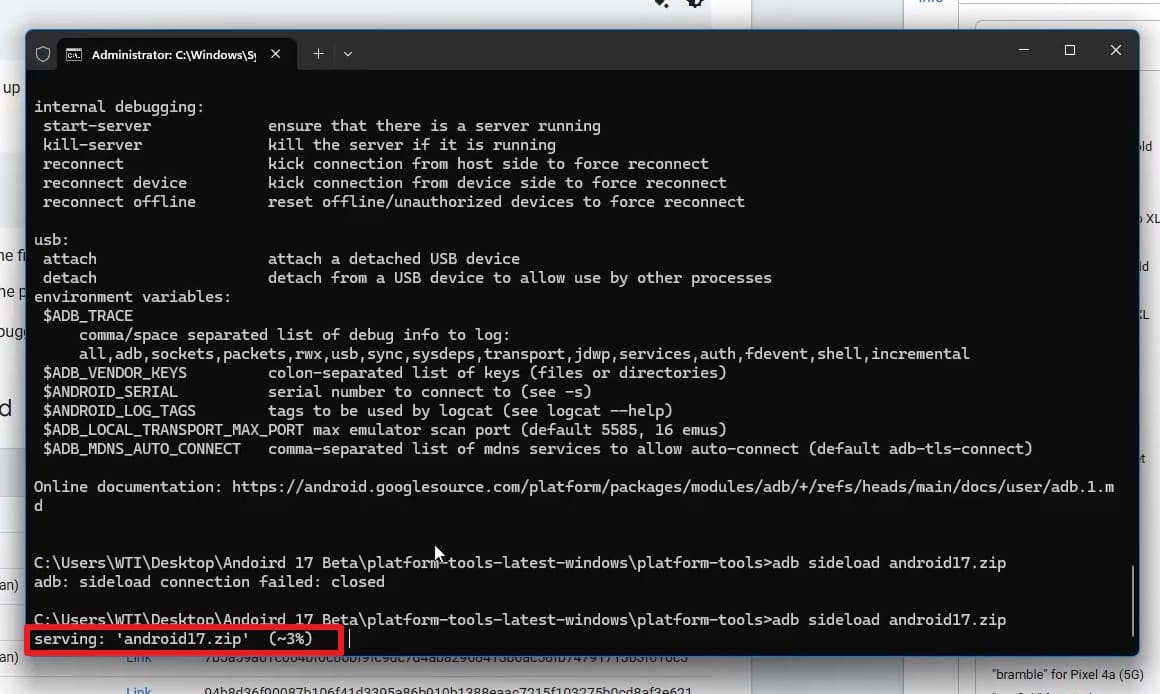
Task: Click the bottom-row hash starting with 94b8d36f
Action: coord(448,690)
